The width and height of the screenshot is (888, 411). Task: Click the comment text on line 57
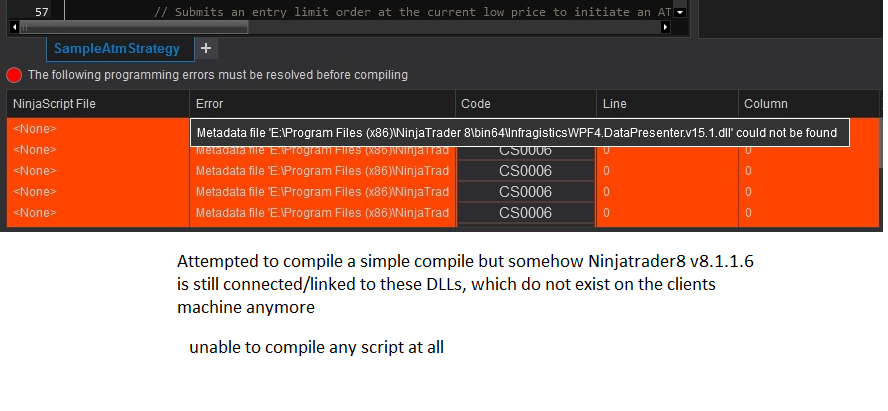click(x=400, y=12)
